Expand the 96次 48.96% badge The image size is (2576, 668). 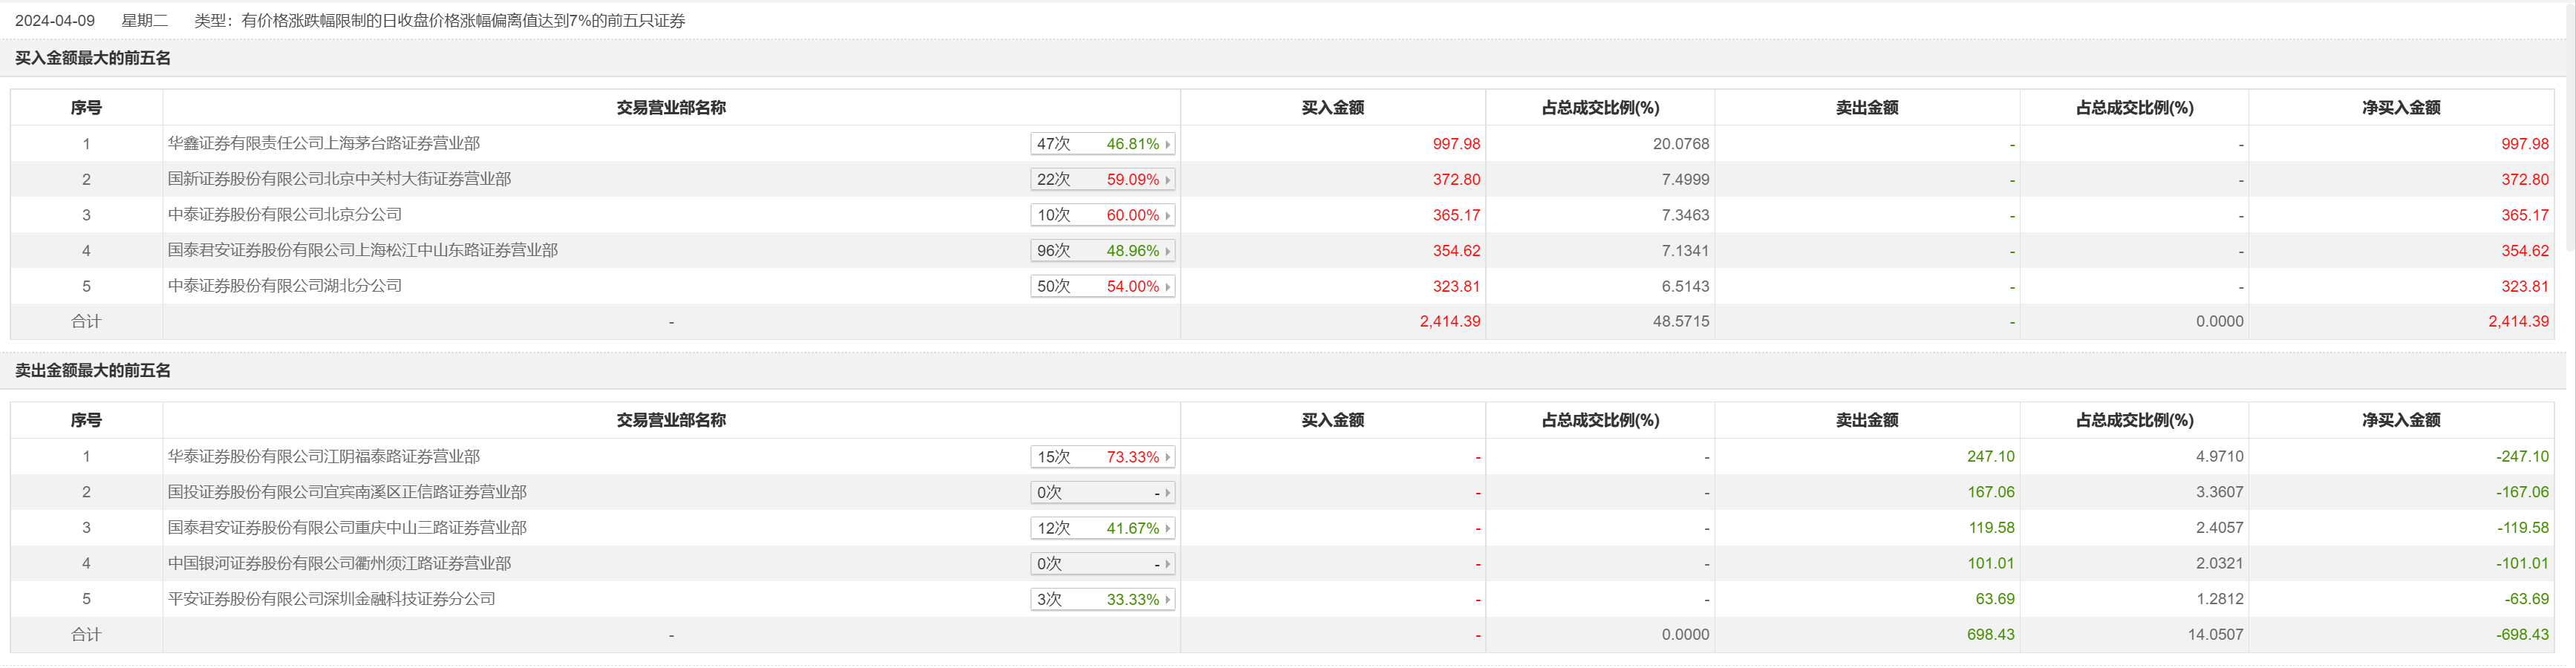(x=1102, y=251)
